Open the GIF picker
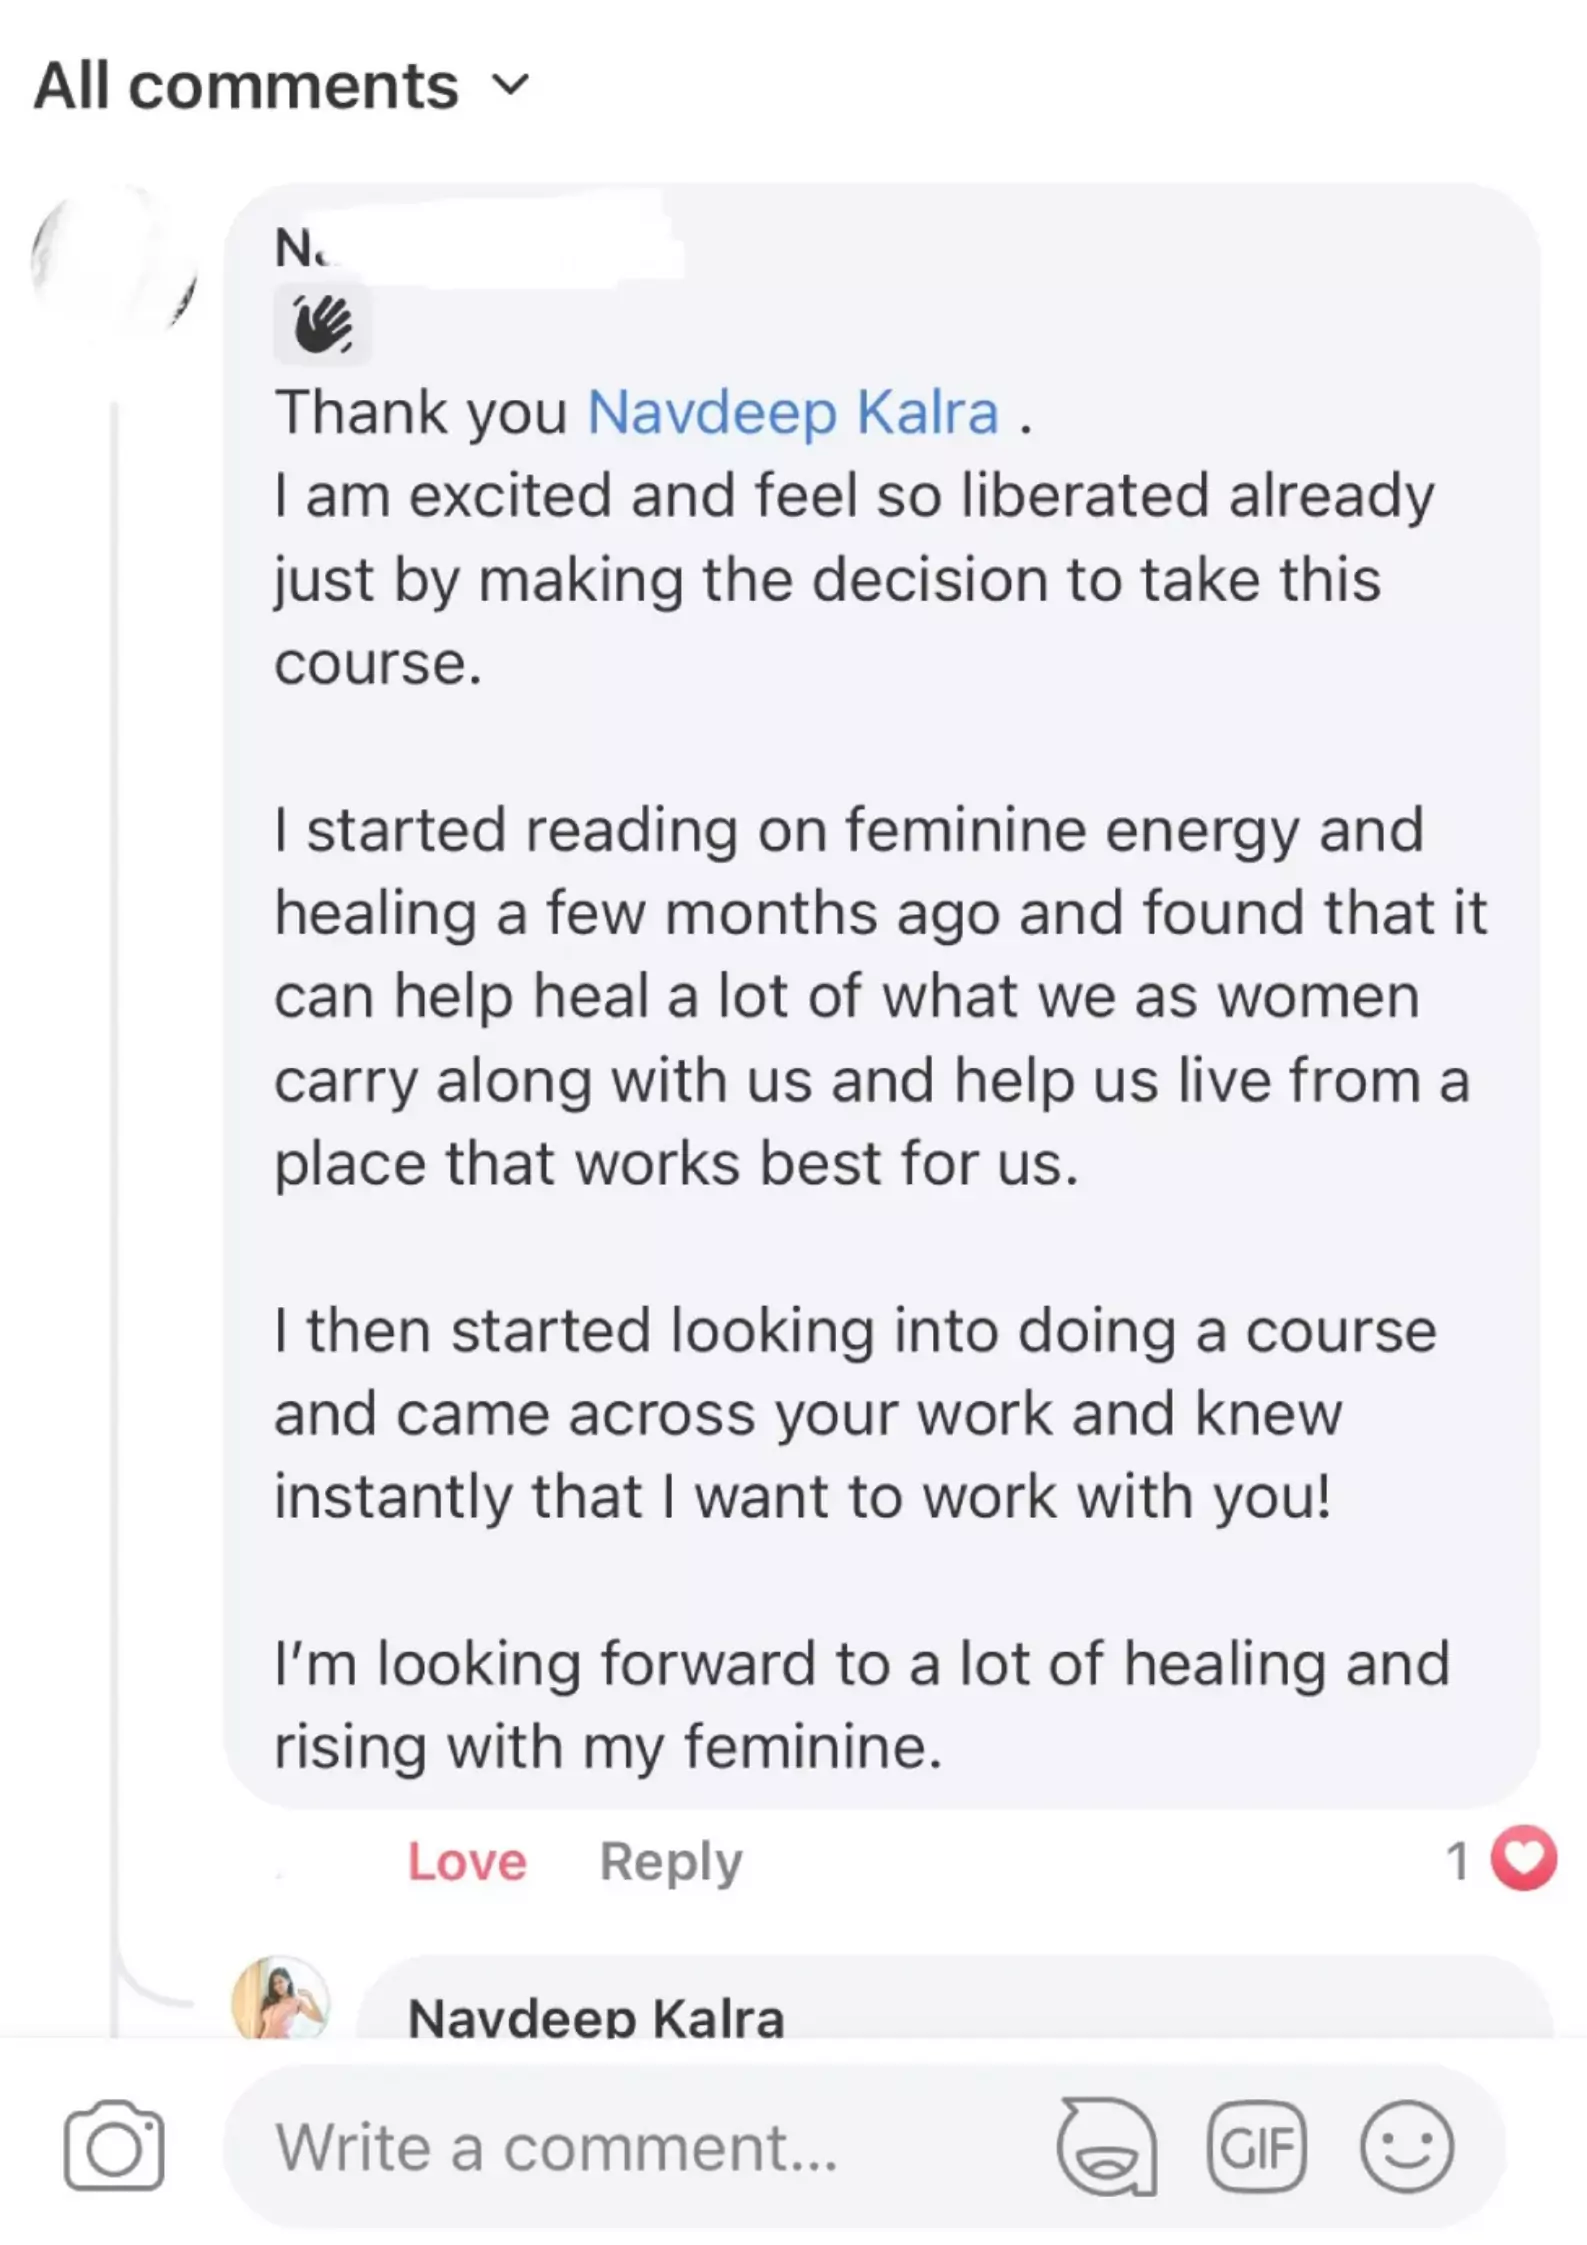Screen dimensions: 1587x2245 click(x=1257, y=2146)
